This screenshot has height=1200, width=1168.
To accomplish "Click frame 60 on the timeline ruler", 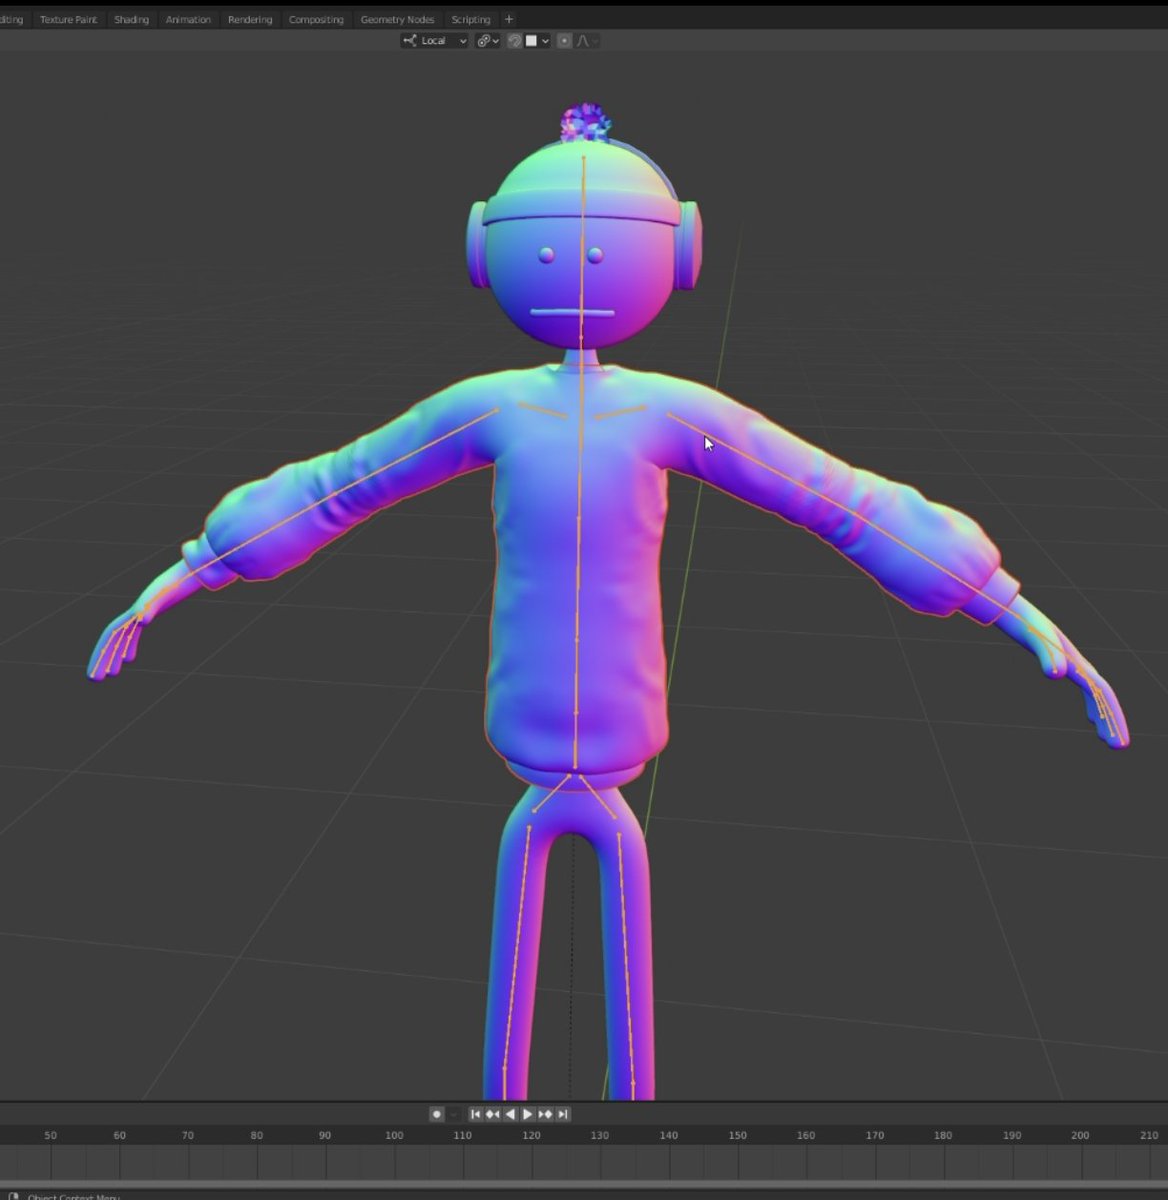I will pos(119,1135).
